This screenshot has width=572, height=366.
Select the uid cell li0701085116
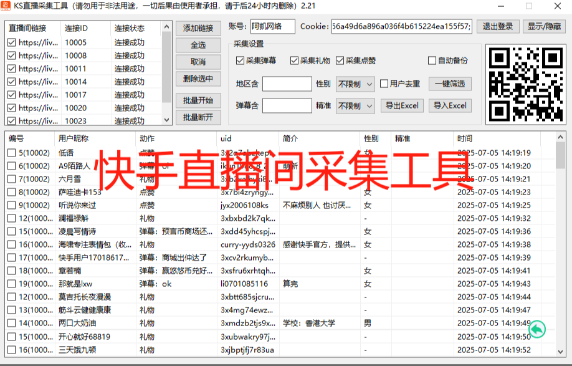click(244, 284)
